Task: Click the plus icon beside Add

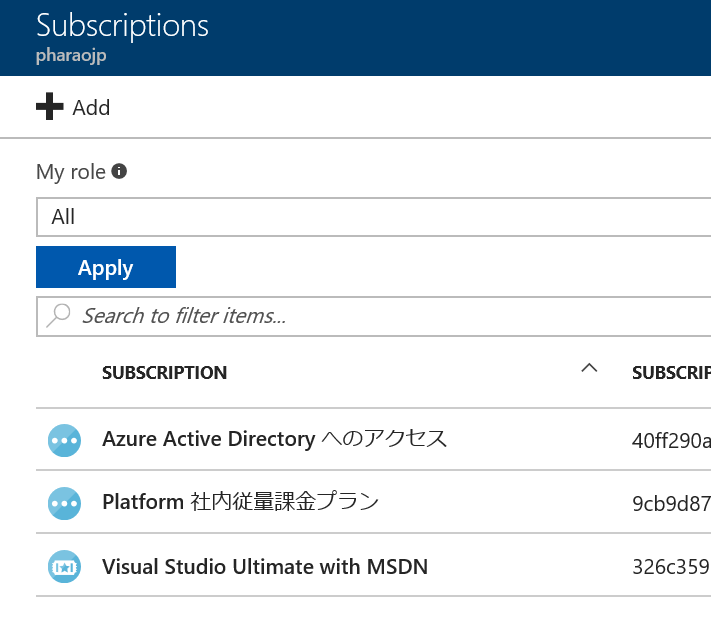Action: (49, 107)
